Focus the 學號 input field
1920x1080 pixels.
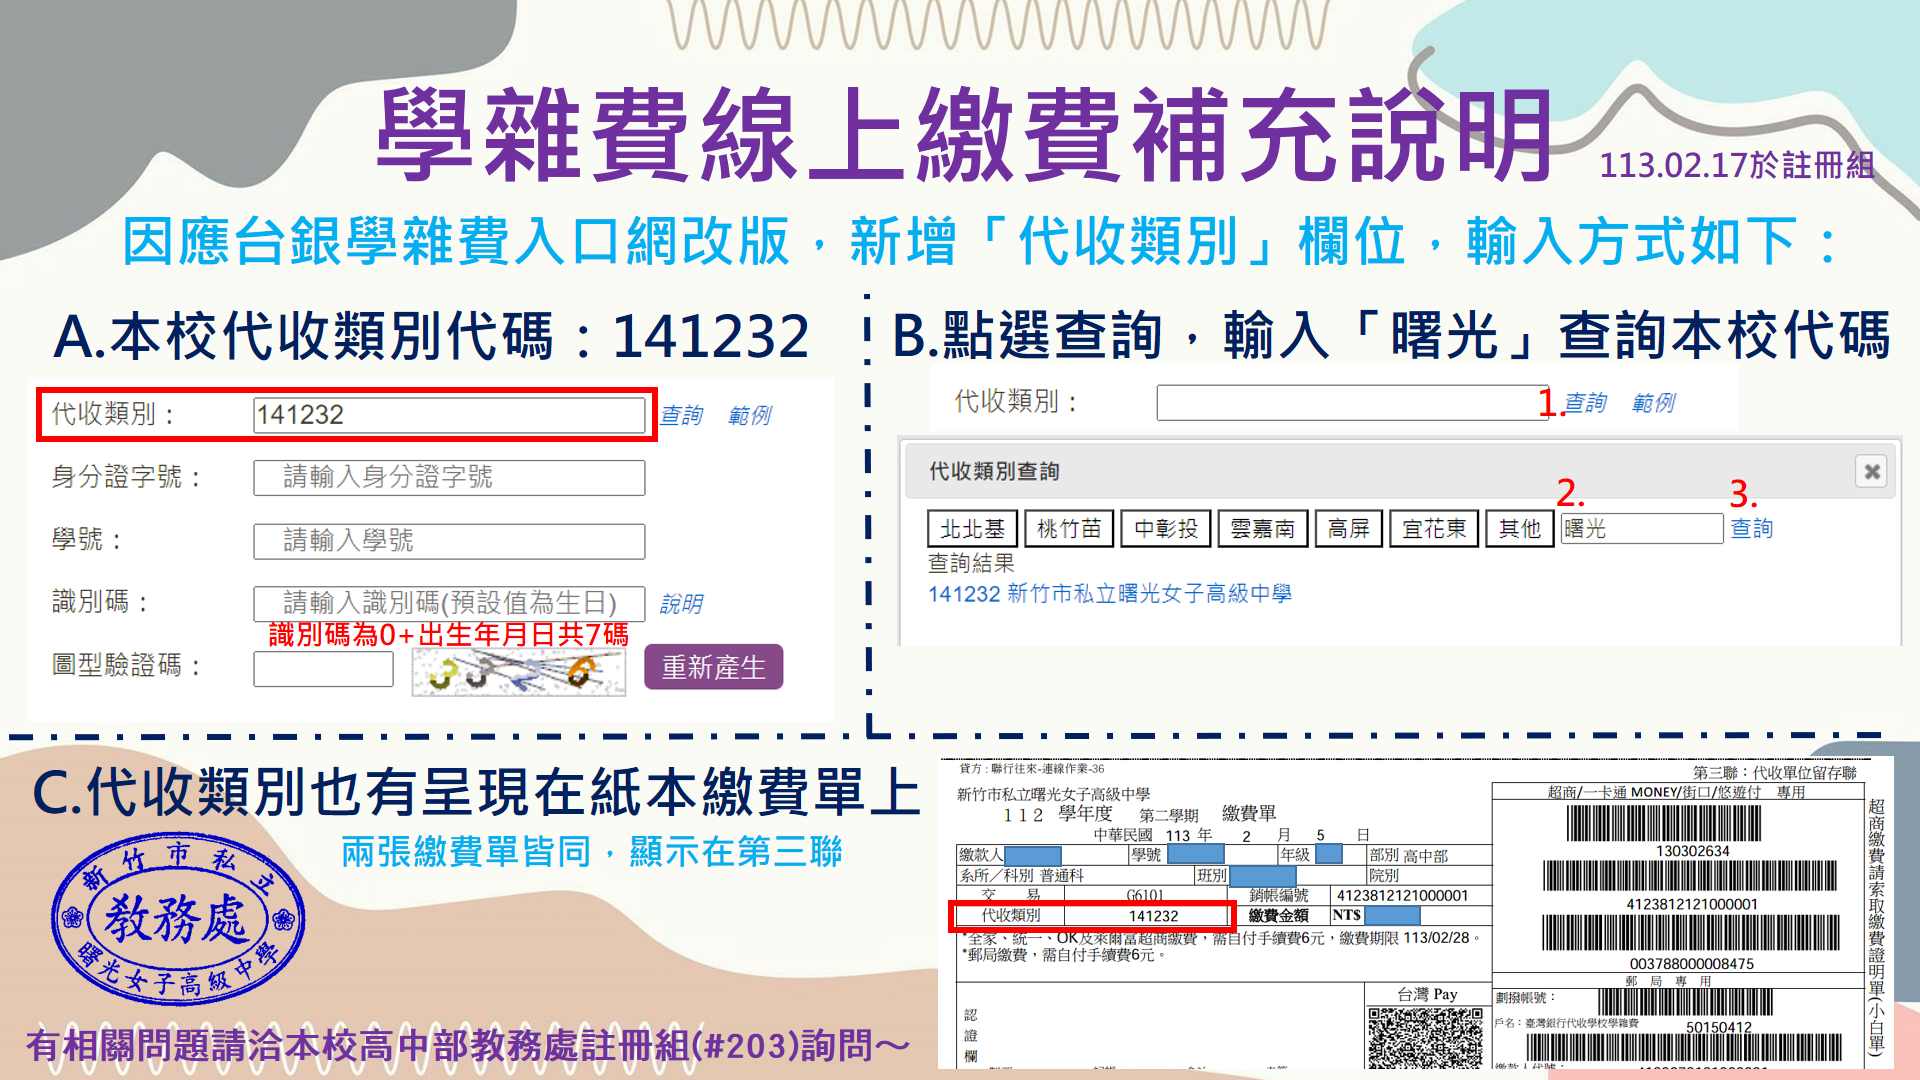tap(449, 541)
